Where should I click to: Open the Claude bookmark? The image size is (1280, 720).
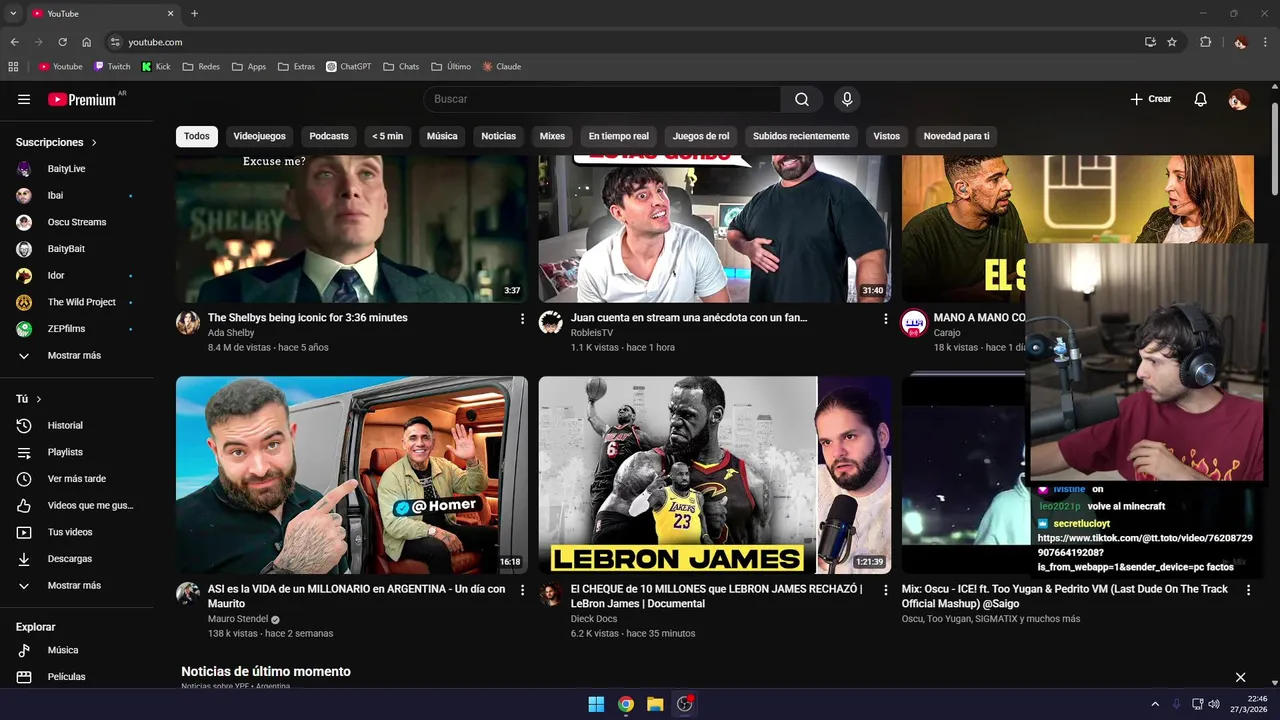pos(502,67)
